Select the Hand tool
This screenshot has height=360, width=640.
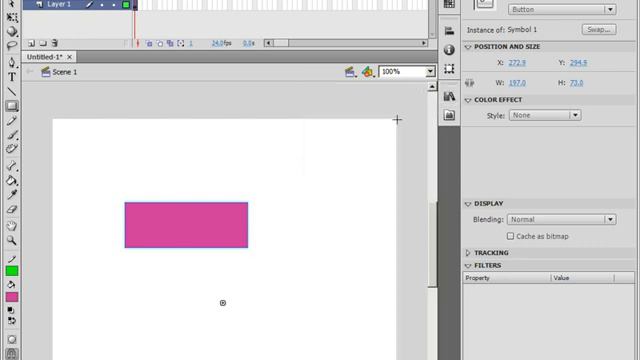click(12, 226)
